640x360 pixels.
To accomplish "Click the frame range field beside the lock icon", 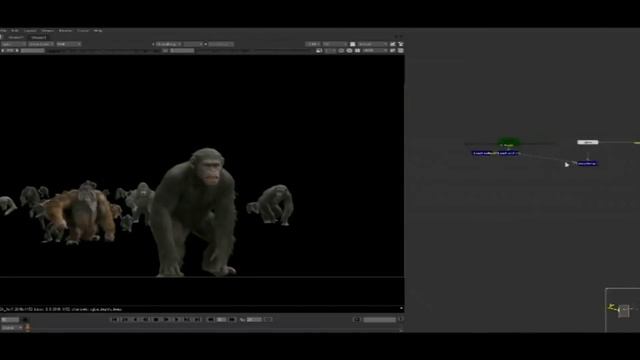I will pyautogui.click(x=380, y=320).
